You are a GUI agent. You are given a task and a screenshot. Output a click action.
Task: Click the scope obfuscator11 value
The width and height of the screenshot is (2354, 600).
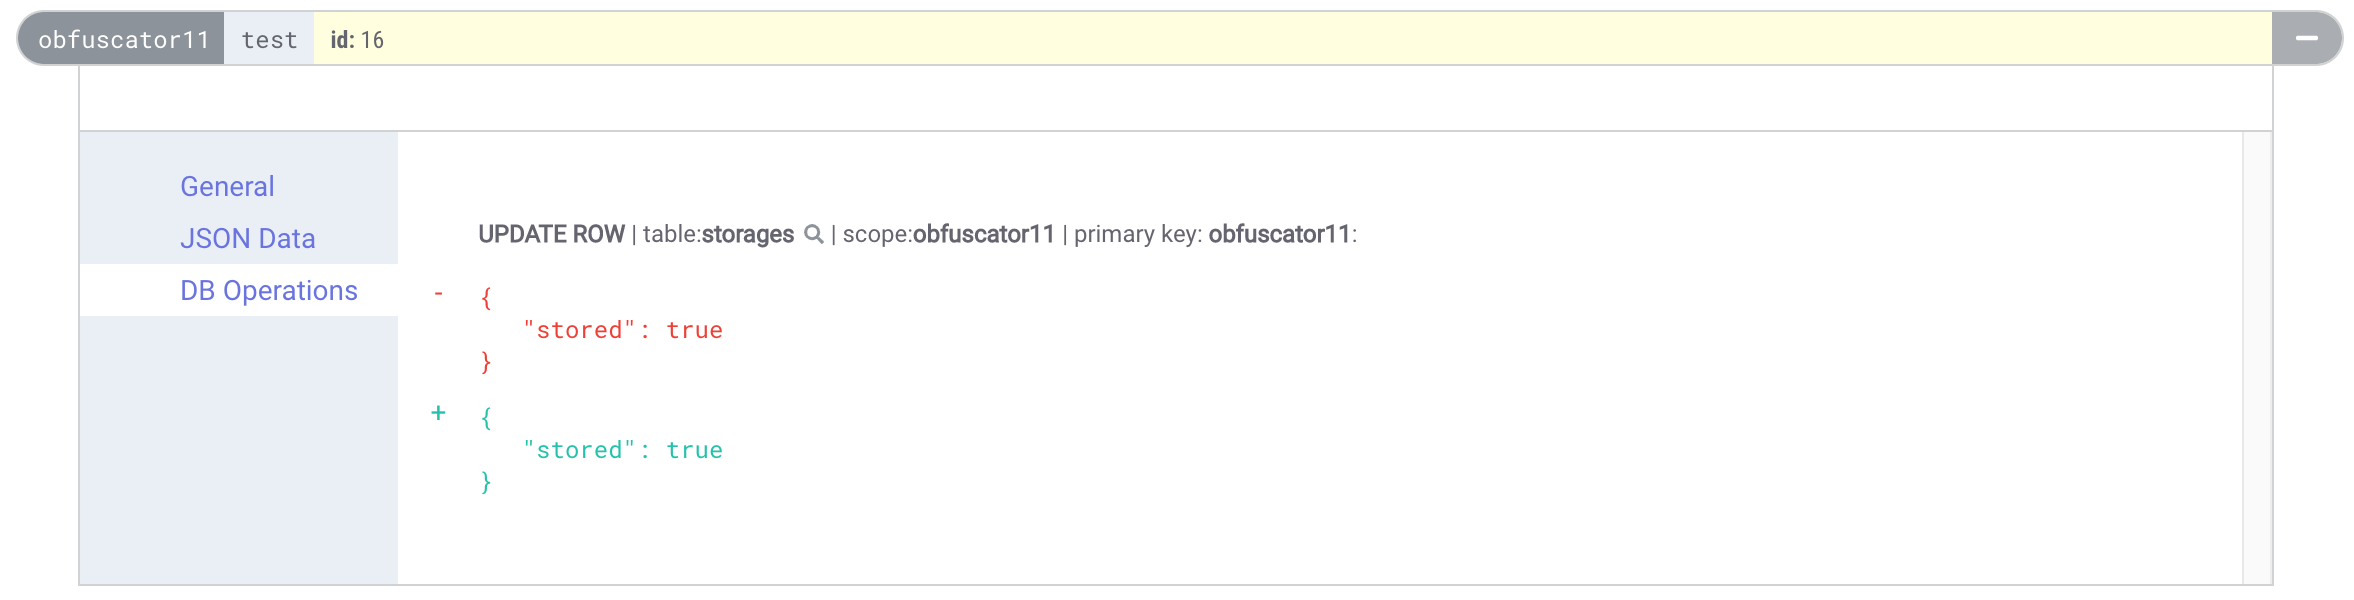pos(984,234)
